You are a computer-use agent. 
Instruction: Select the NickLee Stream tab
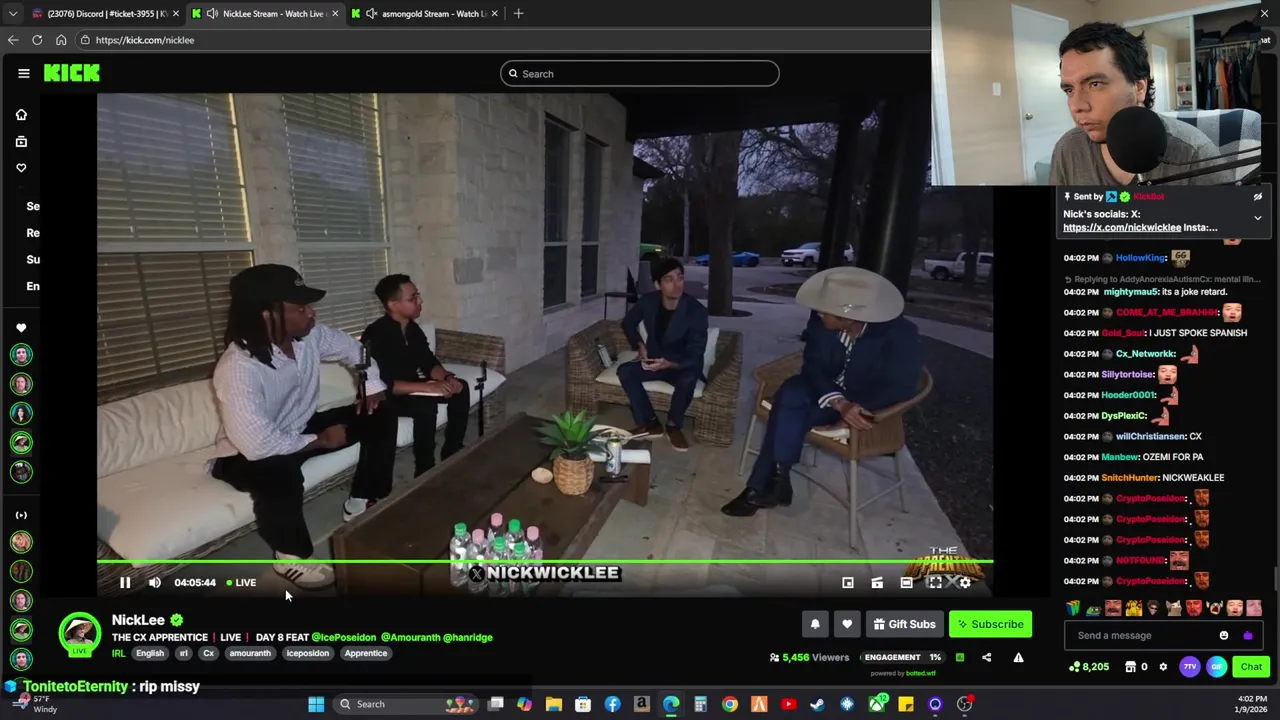(x=265, y=13)
